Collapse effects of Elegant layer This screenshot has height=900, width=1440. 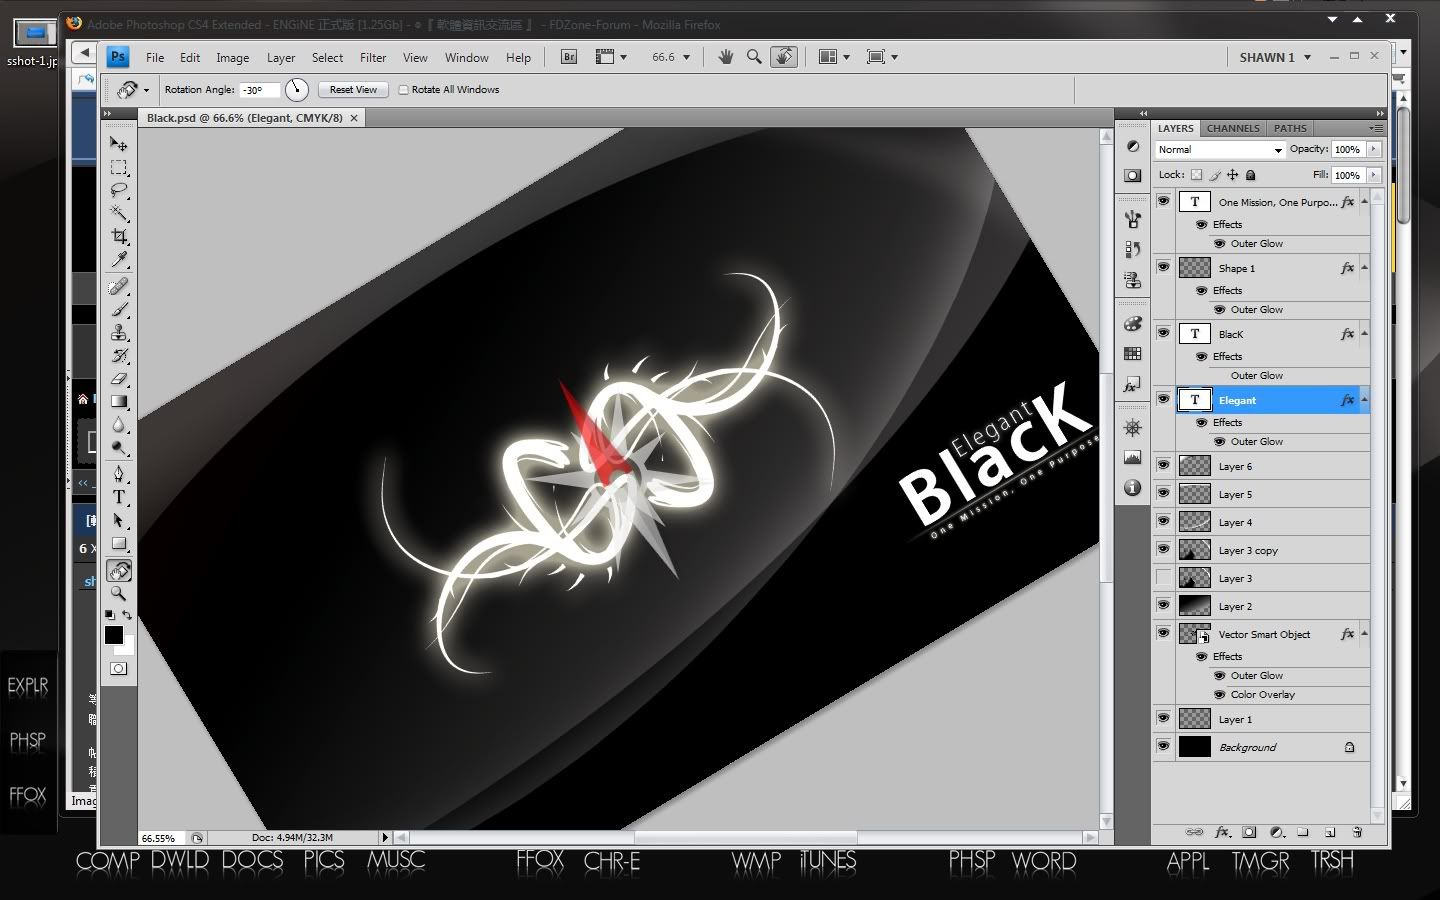click(1364, 400)
